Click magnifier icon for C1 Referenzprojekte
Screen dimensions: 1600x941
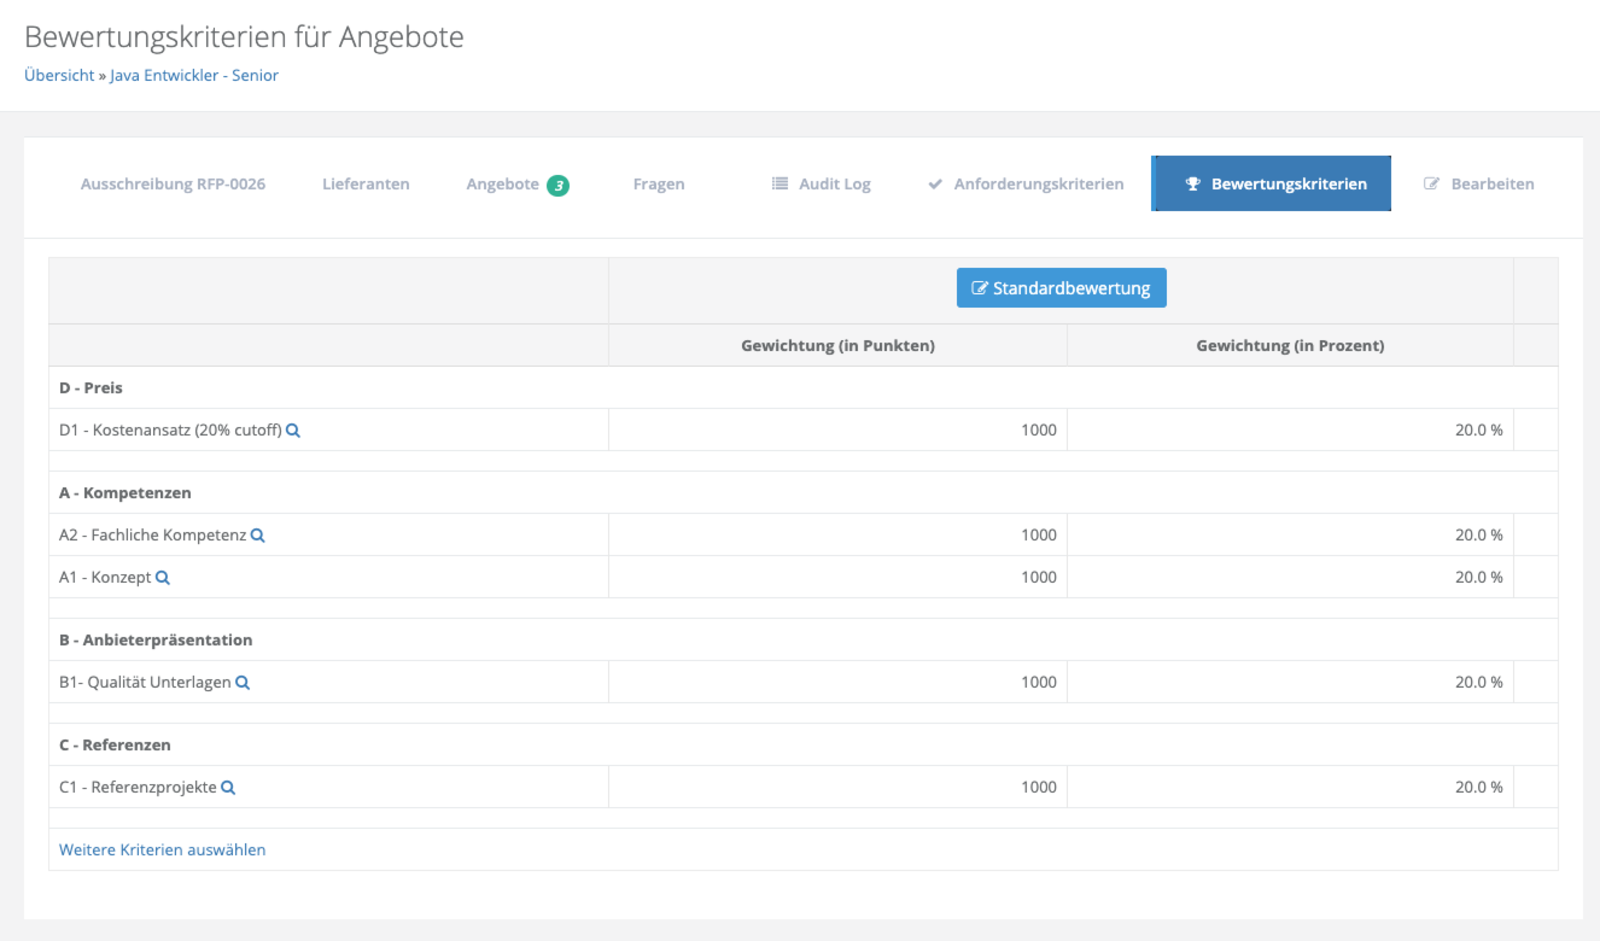(x=228, y=787)
